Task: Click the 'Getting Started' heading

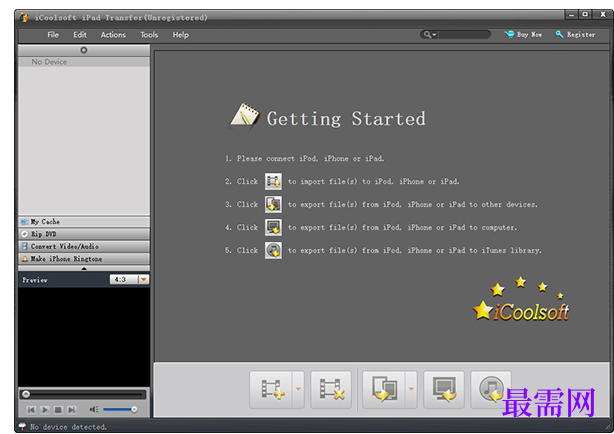Action: click(x=346, y=119)
